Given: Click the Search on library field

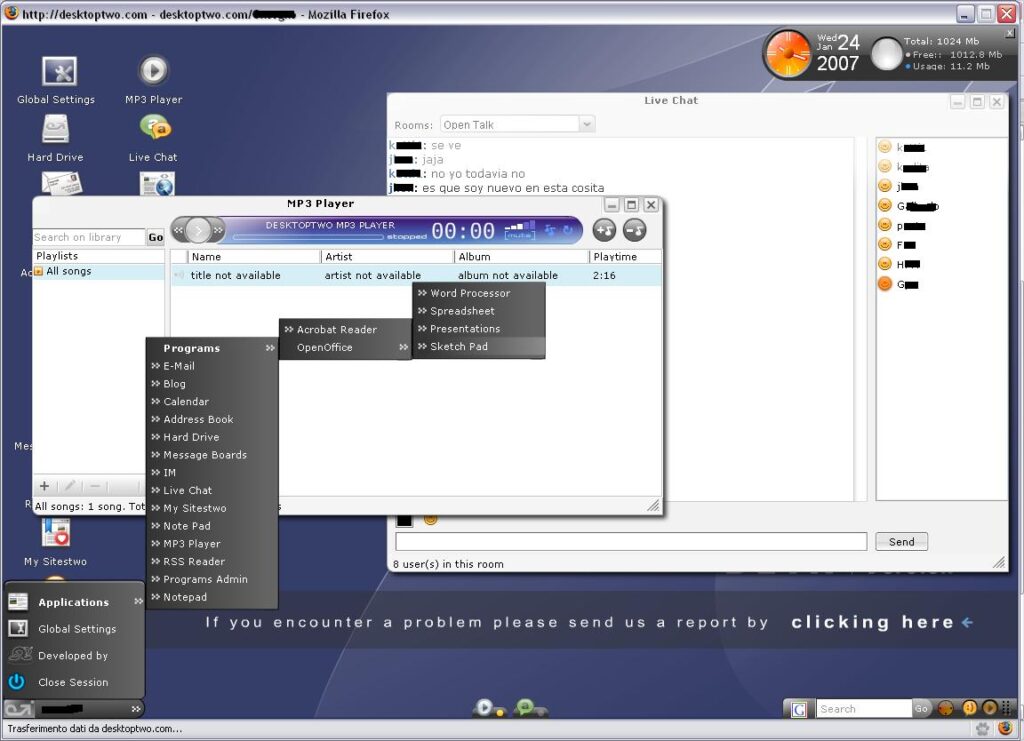Looking at the screenshot, I should tap(89, 237).
